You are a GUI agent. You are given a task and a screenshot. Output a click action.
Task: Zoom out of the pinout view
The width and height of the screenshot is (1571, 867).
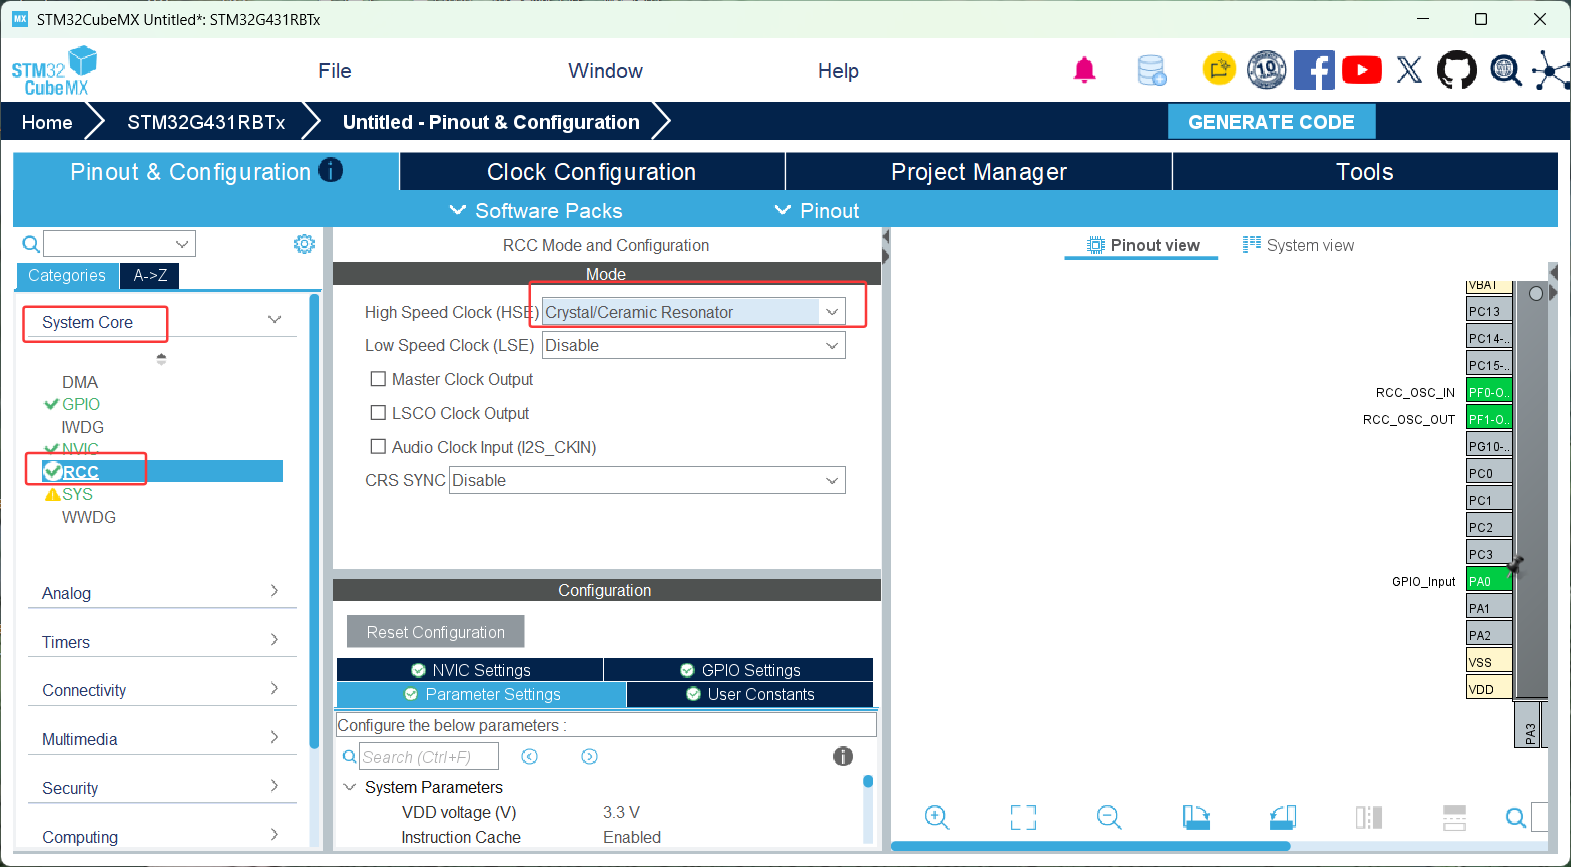click(1109, 817)
